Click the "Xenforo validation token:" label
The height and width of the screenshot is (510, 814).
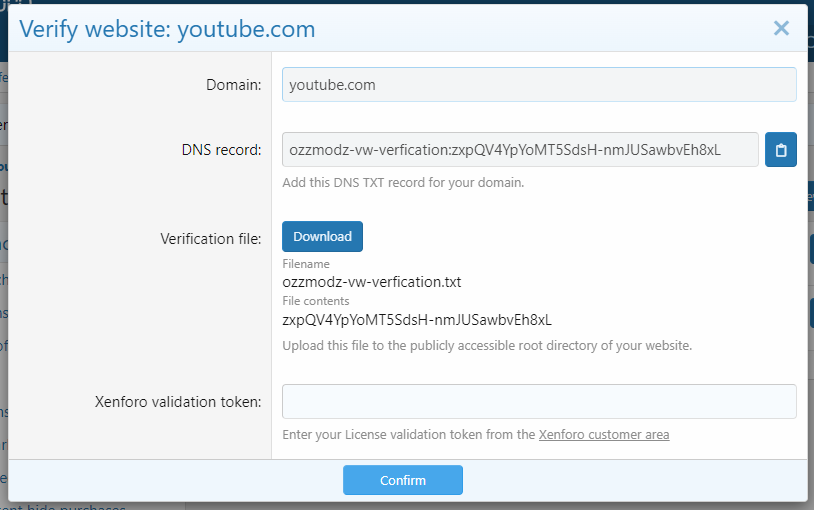coord(178,402)
